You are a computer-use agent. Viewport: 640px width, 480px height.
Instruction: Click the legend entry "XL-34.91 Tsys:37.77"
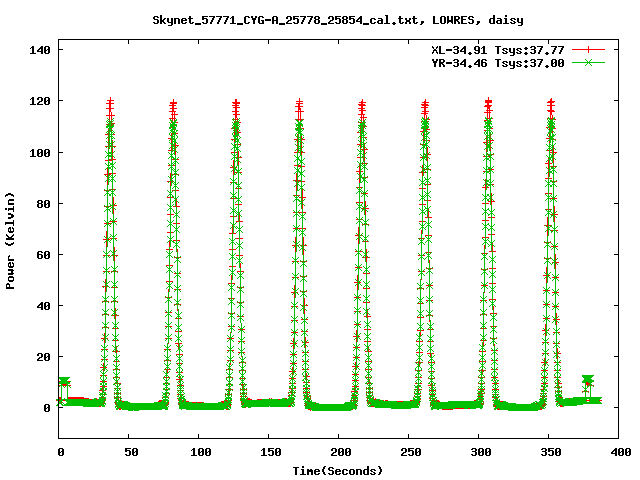tap(498, 50)
